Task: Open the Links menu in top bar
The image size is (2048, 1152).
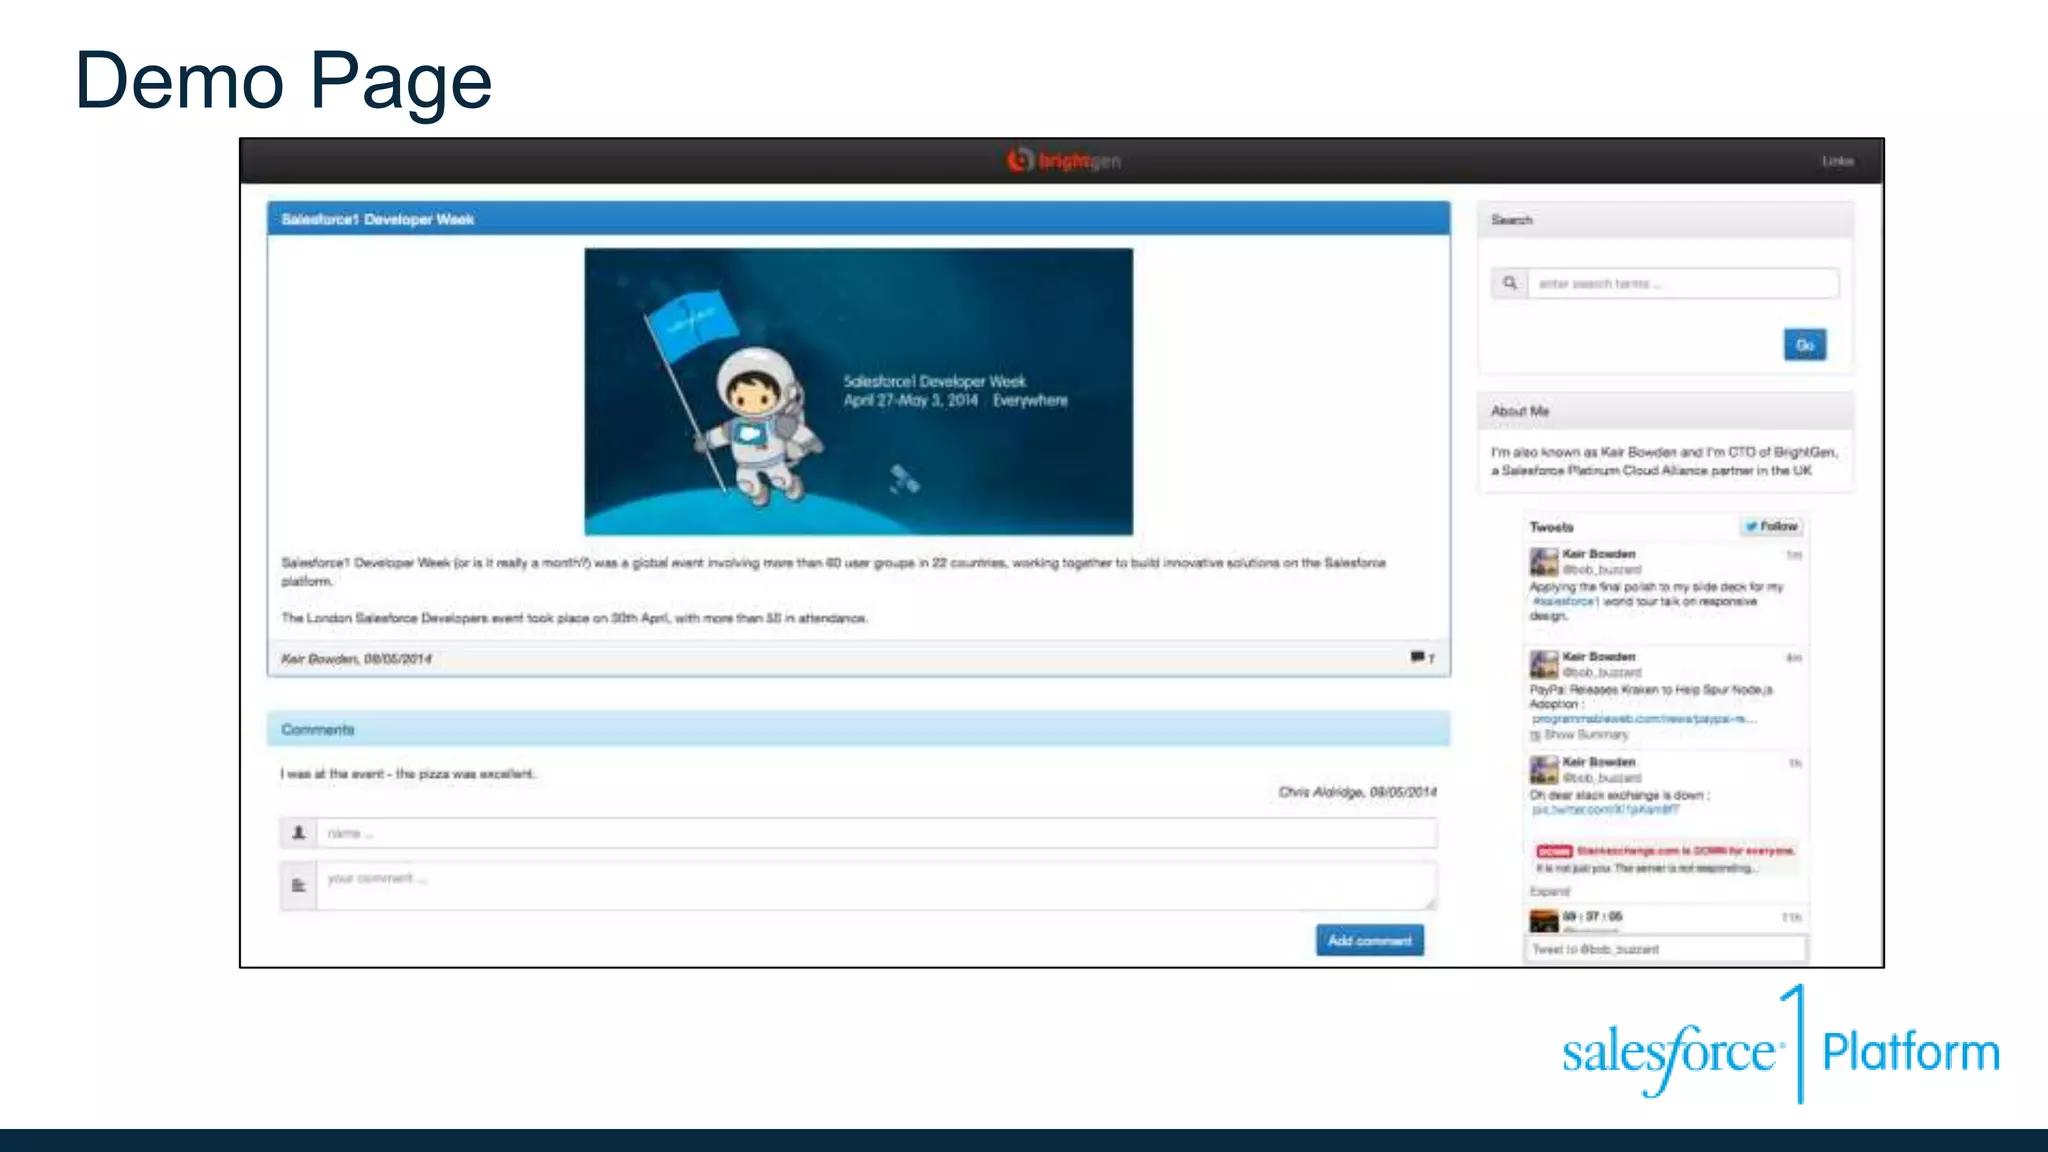Action: tap(1837, 161)
